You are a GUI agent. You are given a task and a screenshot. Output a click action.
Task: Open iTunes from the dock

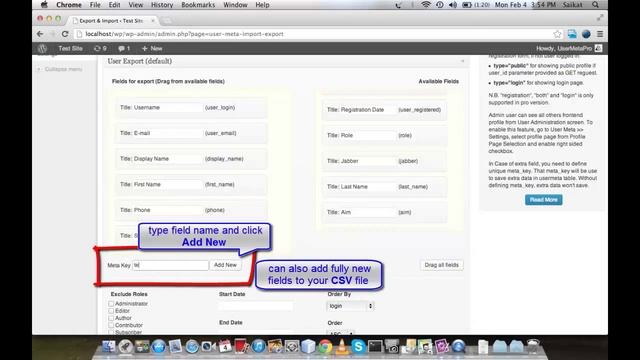coord(258,347)
